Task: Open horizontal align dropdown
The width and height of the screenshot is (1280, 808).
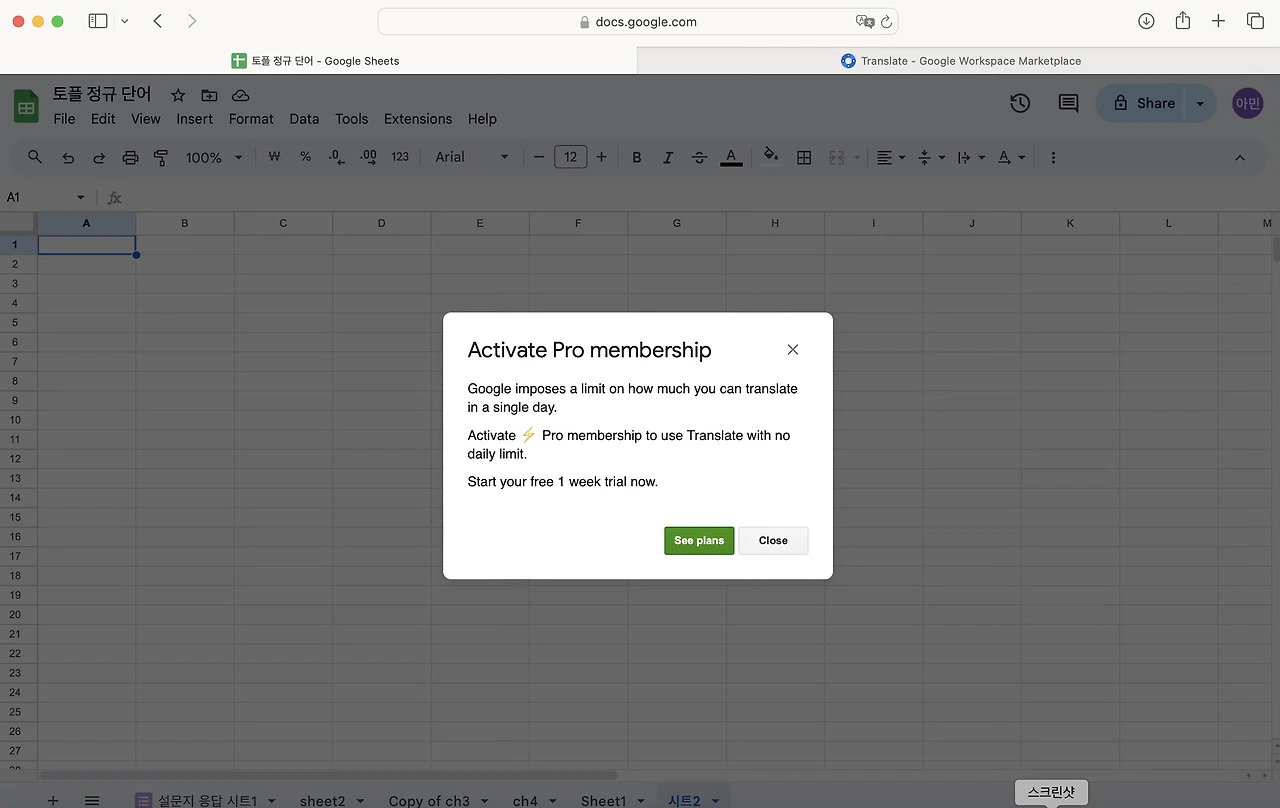Action: [x=891, y=157]
